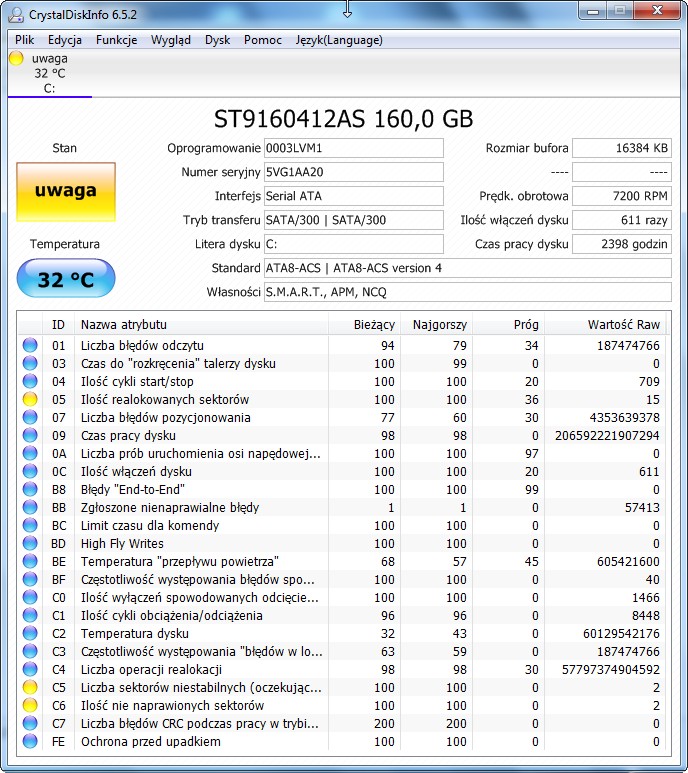Open the Dysk menu
The width and height of the screenshot is (688, 773).
pyautogui.click(x=217, y=40)
